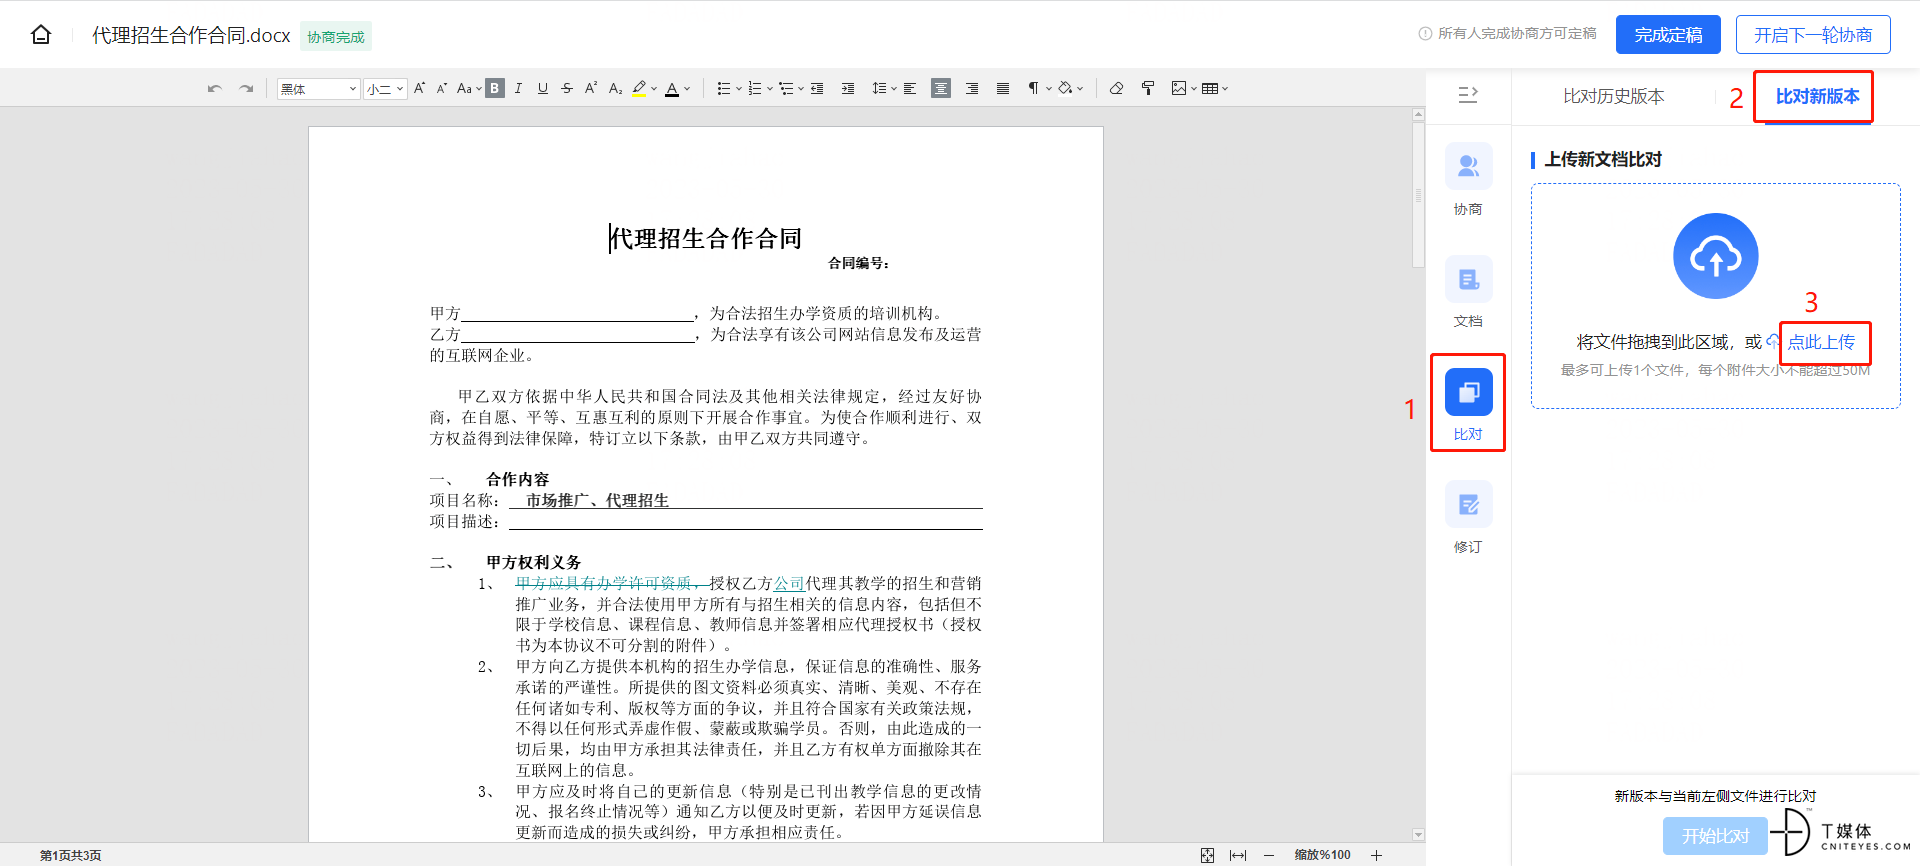Click the cloud upload icon

click(x=1716, y=256)
